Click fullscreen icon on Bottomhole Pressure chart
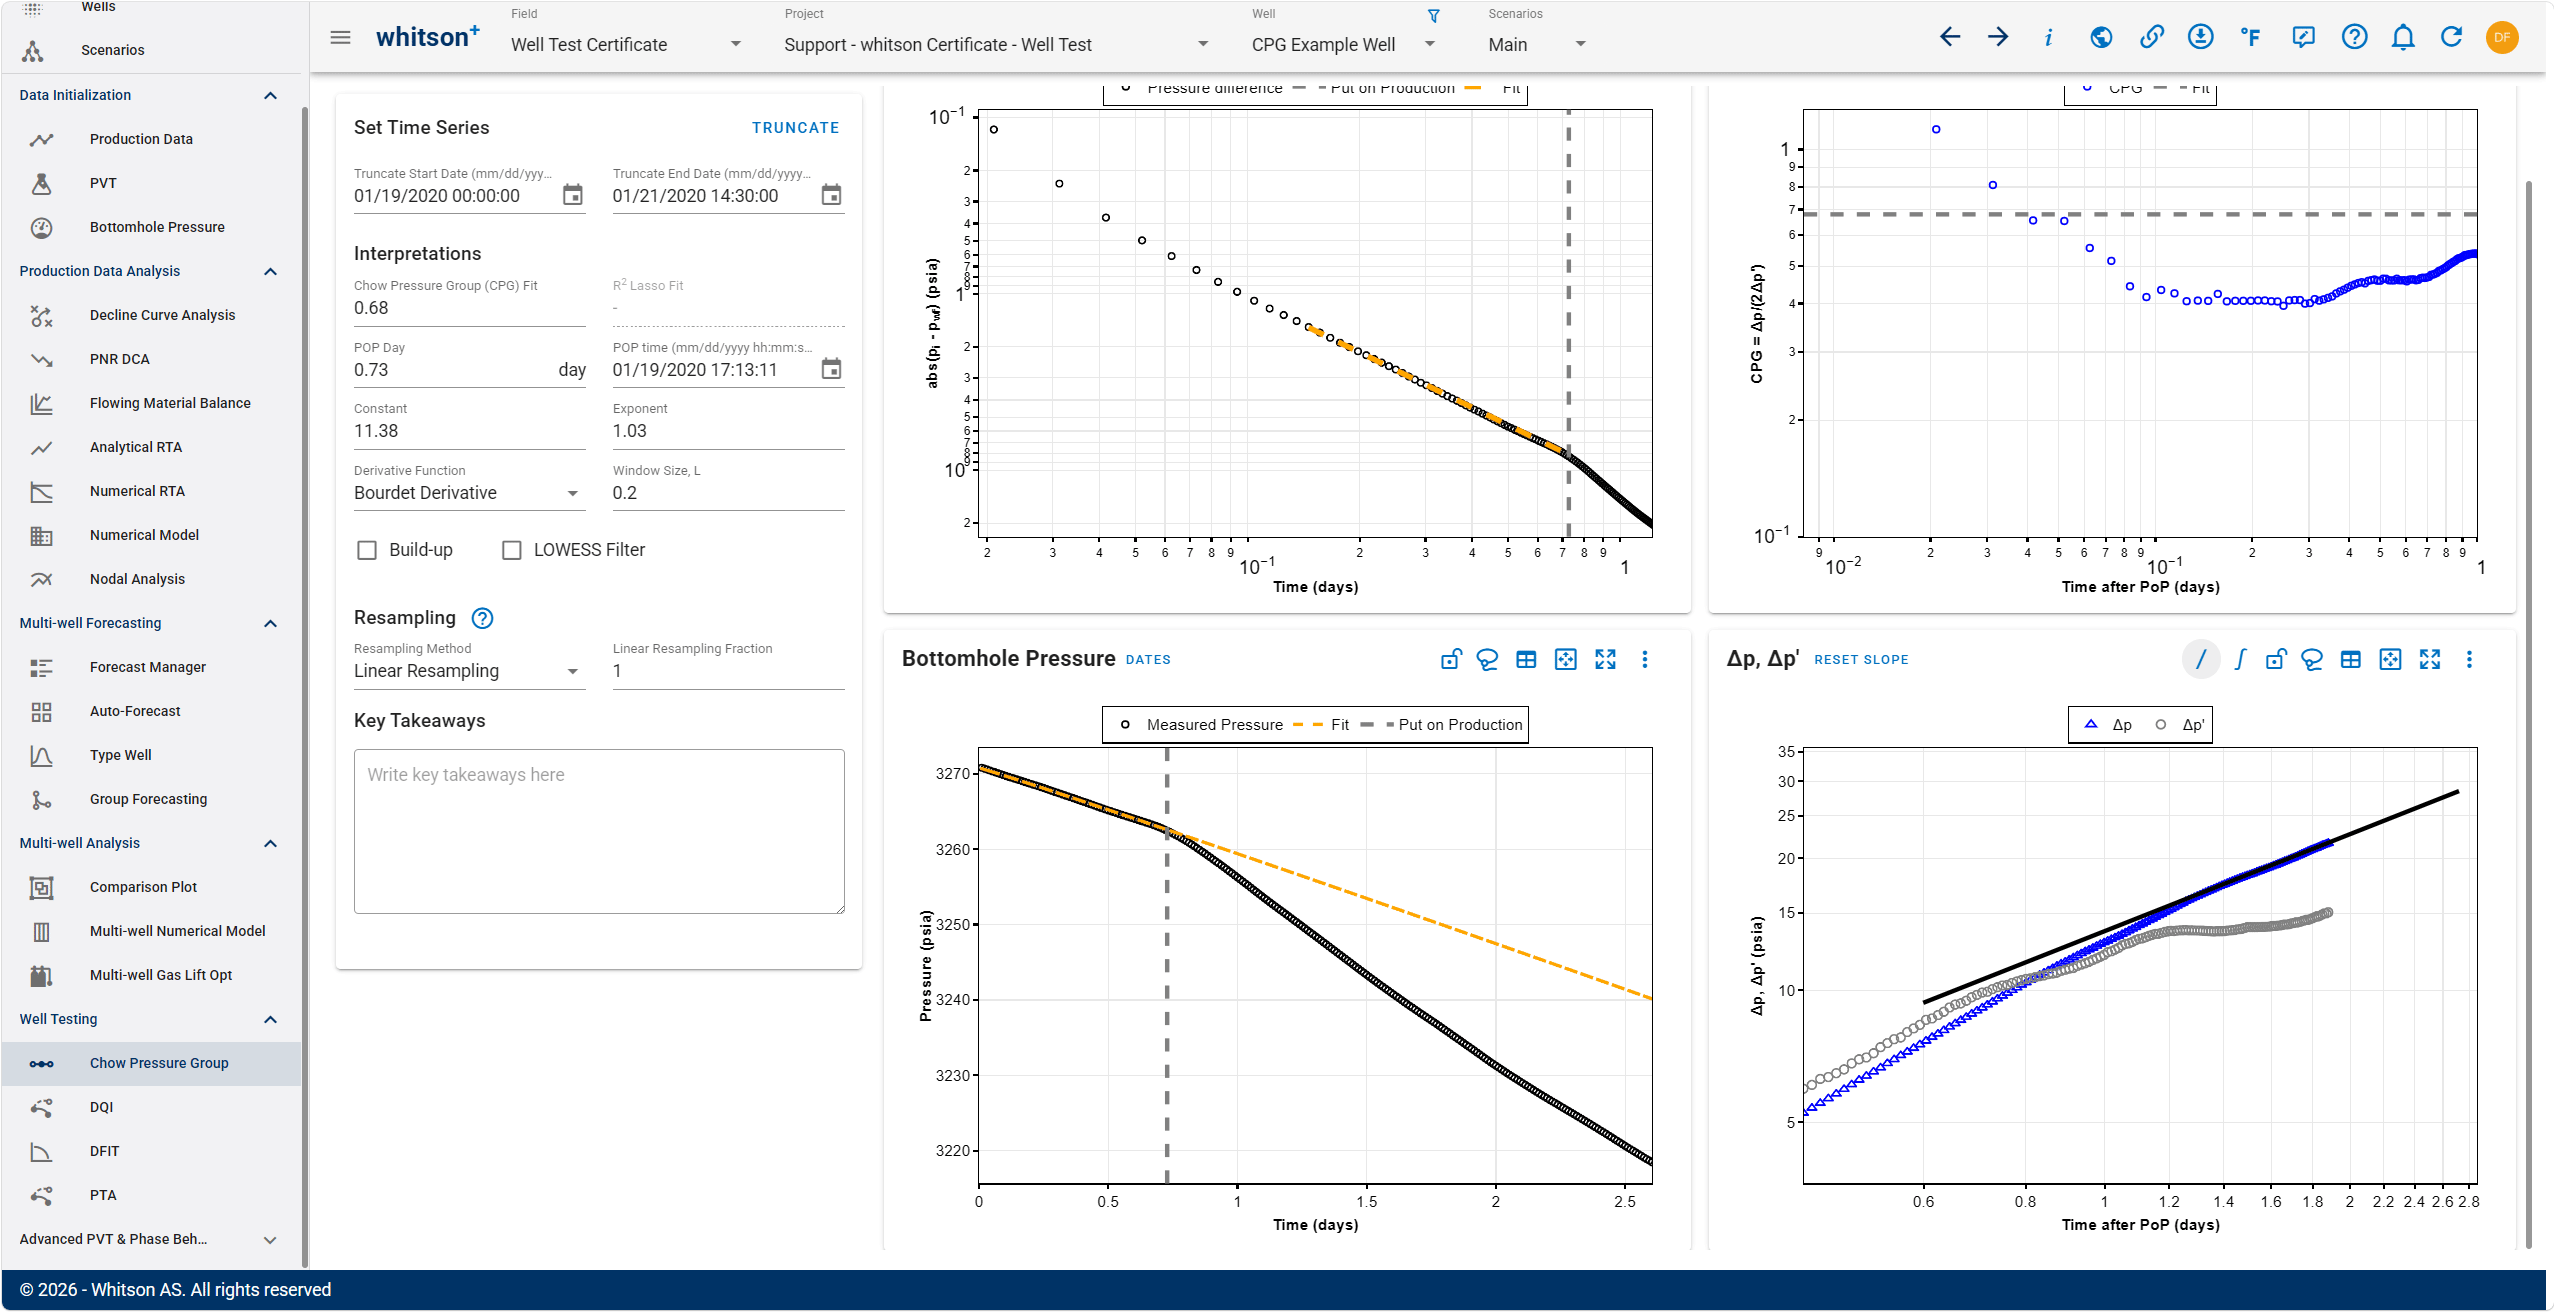Screen dimensions: 2554x1312 [1605, 659]
